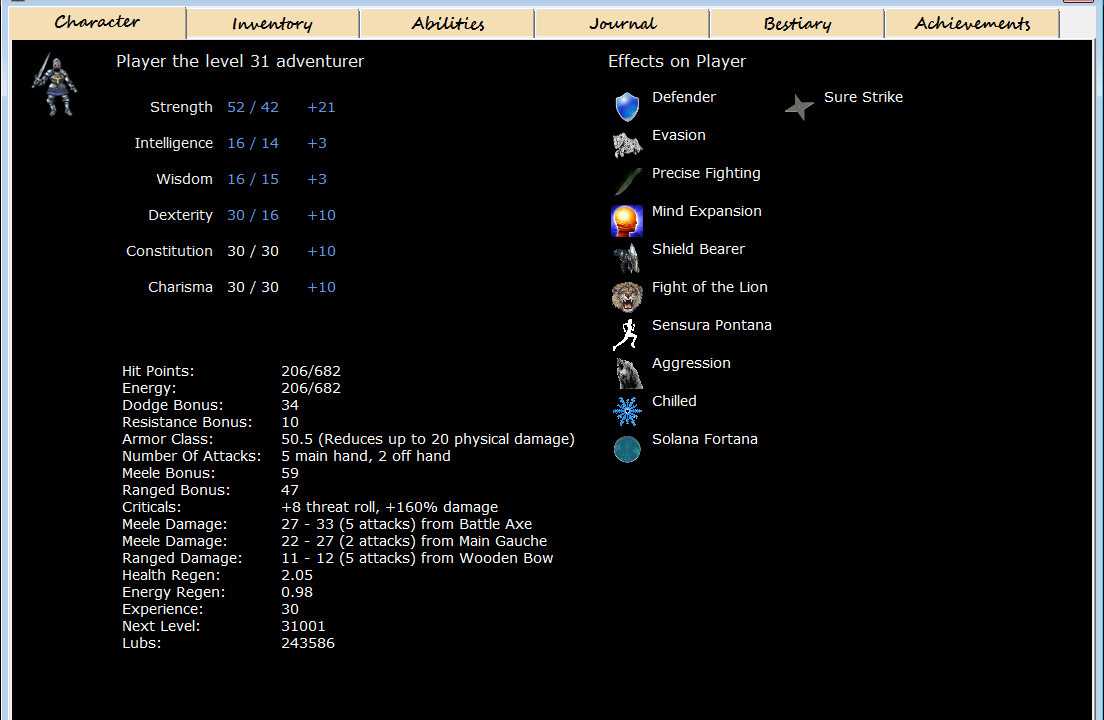Image resolution: width=1104 pixels, height=720 pixels.
Task: Click the armored player character portrait
Action: tap(55, 85)
